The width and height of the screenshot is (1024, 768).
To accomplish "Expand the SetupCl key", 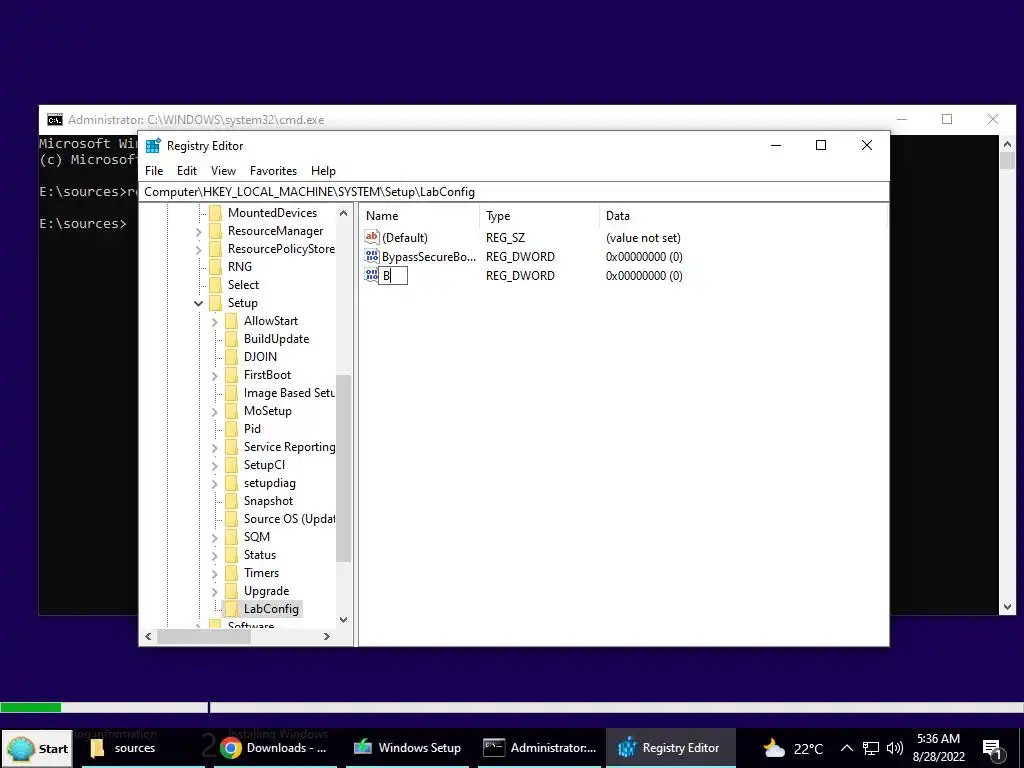I will point(215,466).
